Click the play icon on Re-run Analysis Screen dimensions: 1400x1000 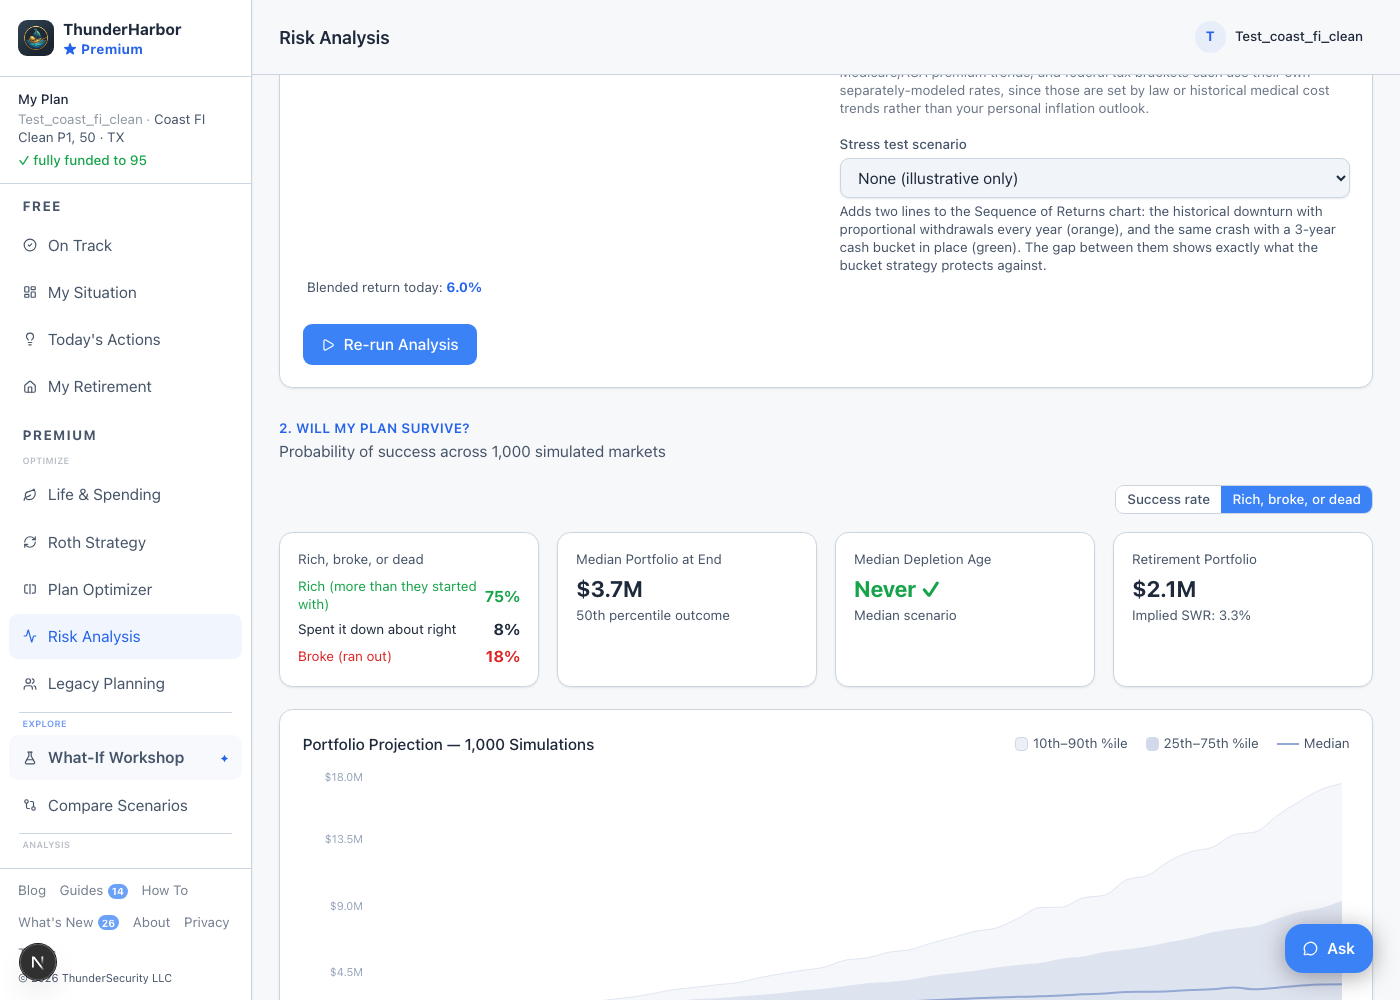click(x=328, y=344)
